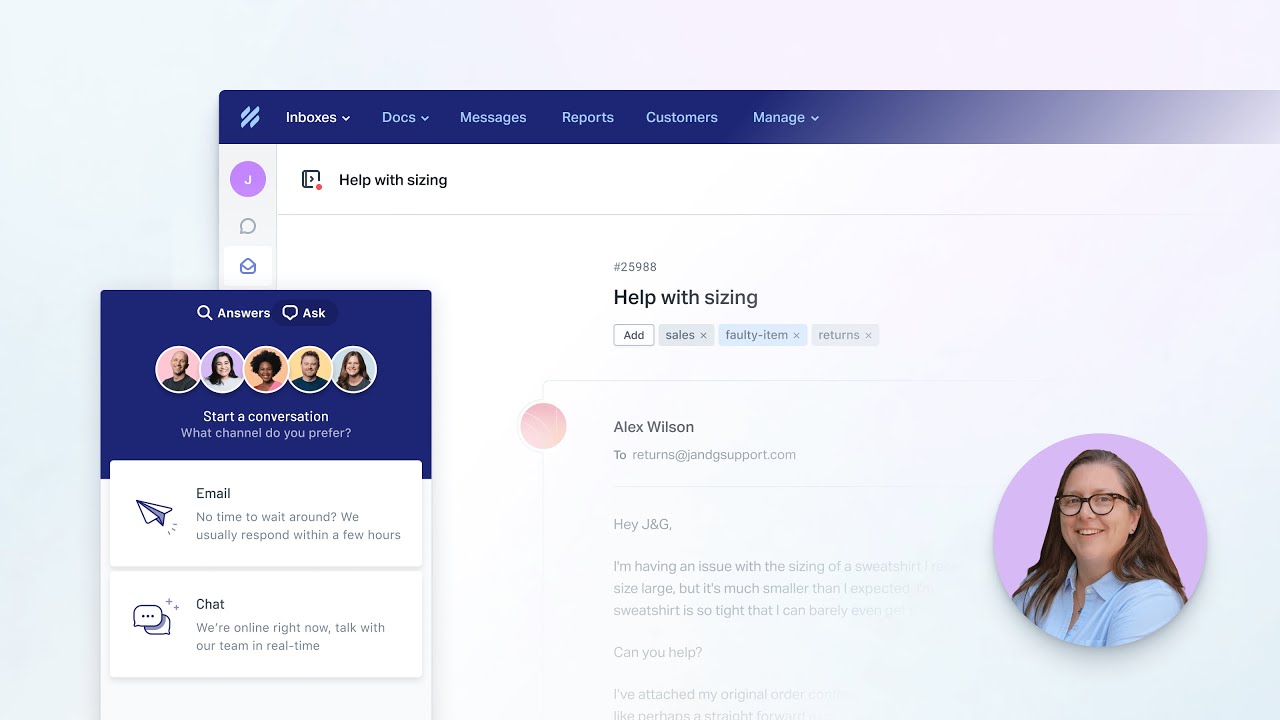
Task: Click the conversation icon beside Help with sizing
Action: coord(311,180)
